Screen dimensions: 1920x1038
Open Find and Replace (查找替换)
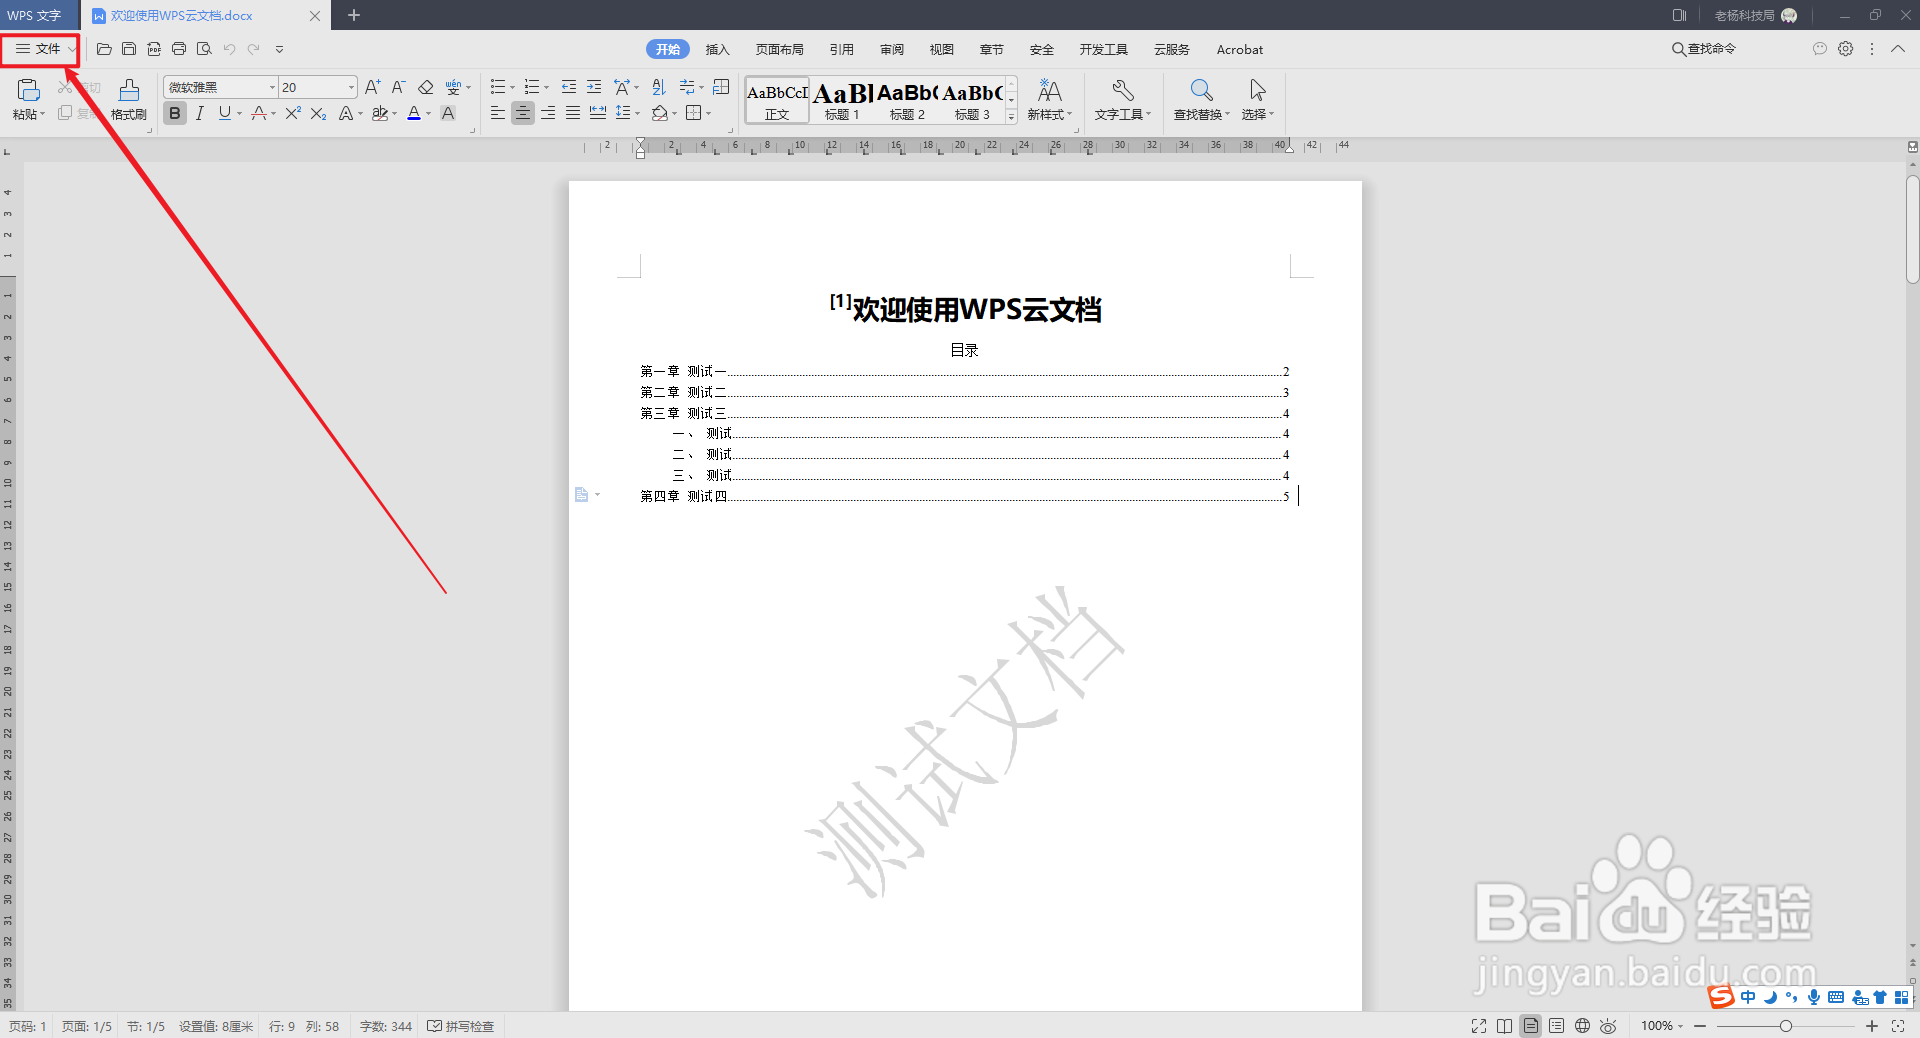tap(1199, 100)
